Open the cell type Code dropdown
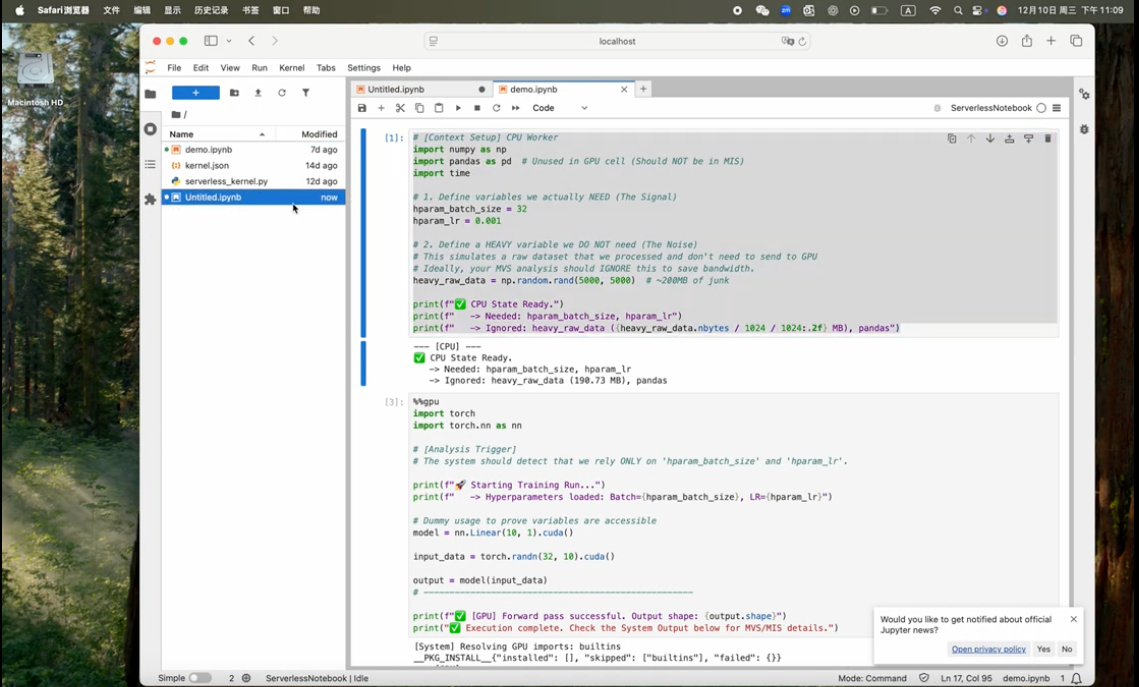Screen dimensions: 1139x687 click(560, 108)
